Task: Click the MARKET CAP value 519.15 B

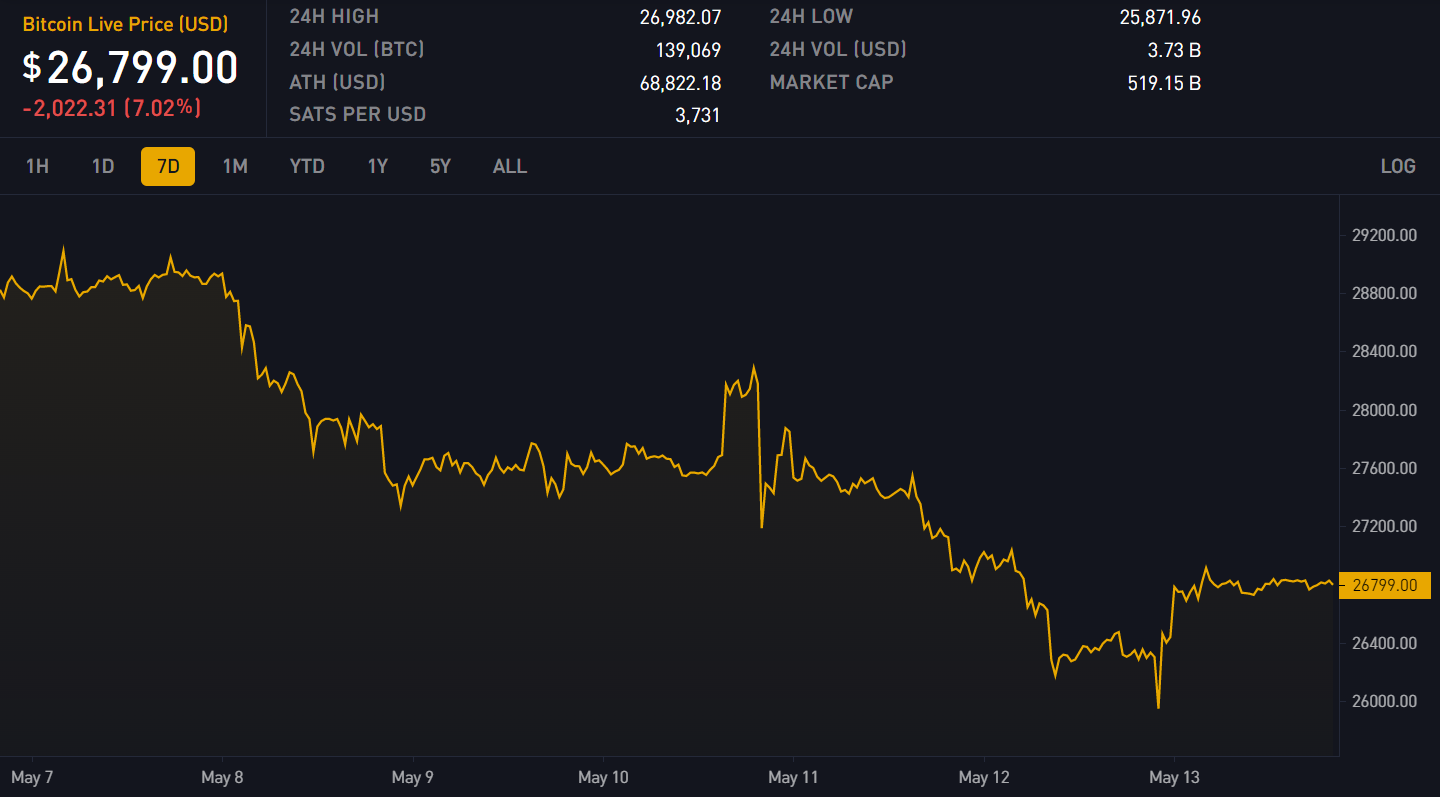Action: 1164,83
